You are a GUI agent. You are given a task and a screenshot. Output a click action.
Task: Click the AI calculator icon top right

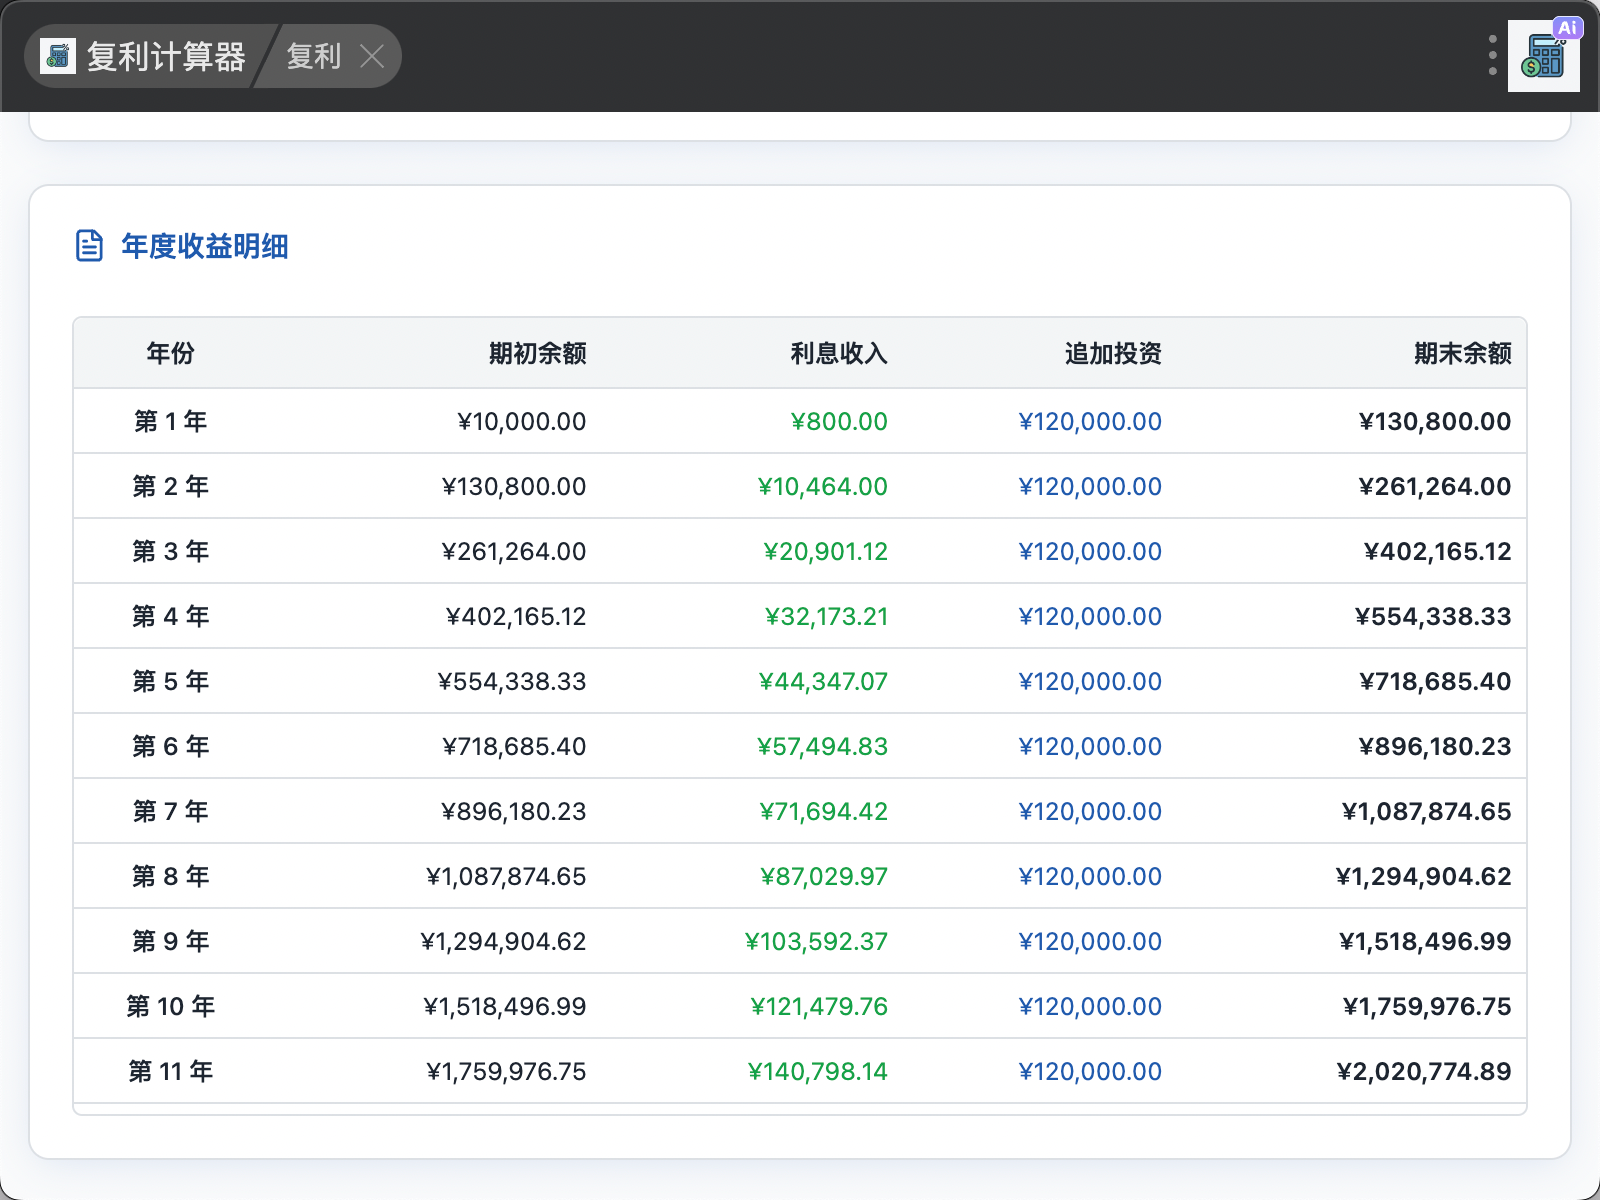[1543, 57]
